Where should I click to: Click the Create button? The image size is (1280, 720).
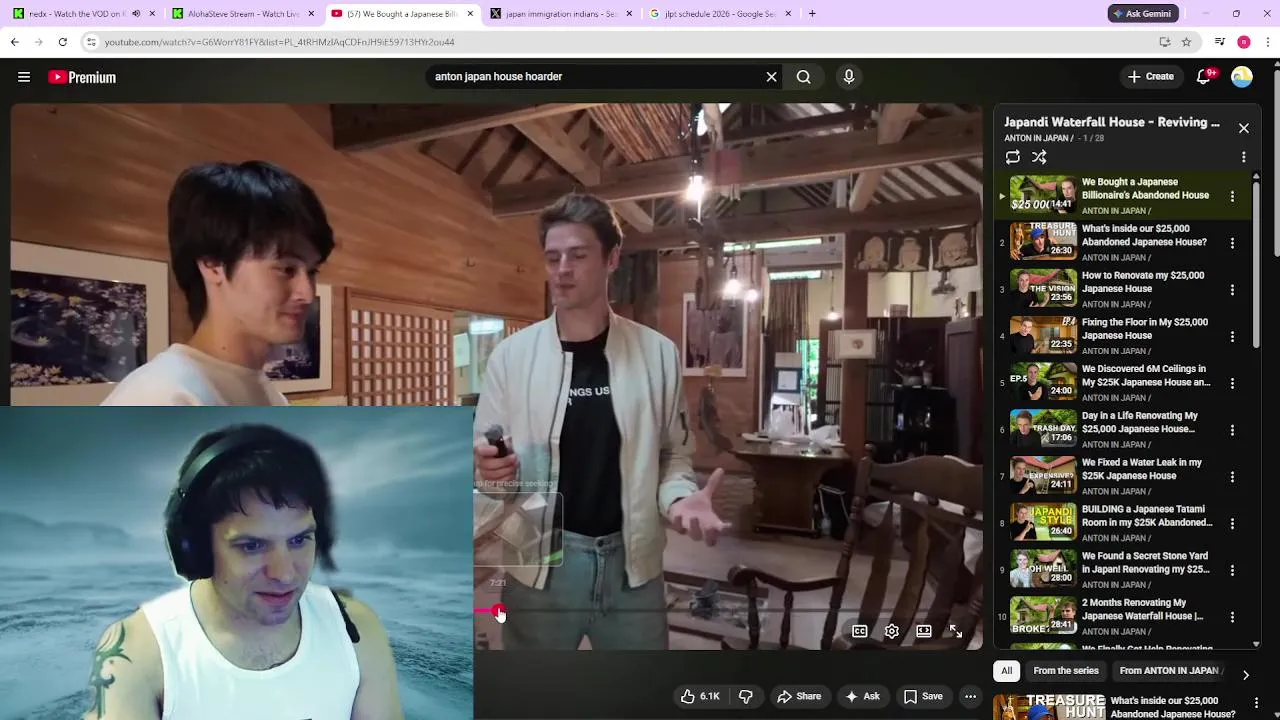pos(1151,77)
